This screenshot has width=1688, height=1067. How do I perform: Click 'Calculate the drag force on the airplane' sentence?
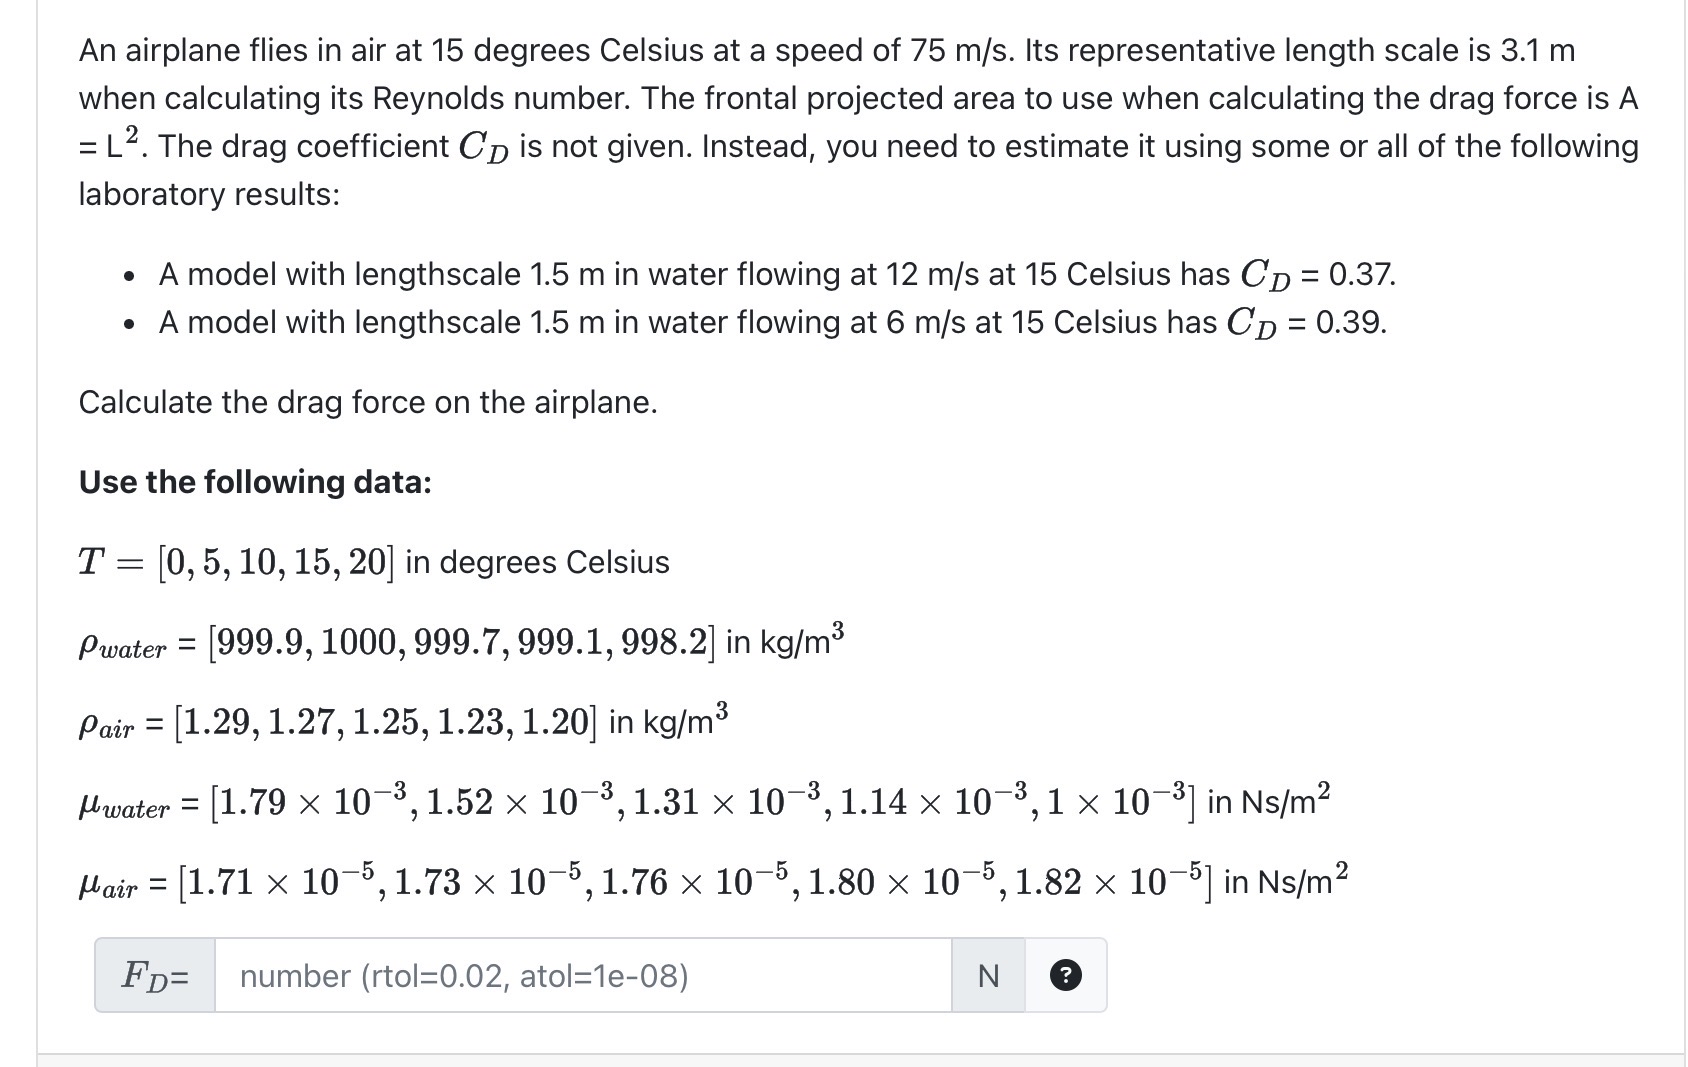[x=368, y=402]
